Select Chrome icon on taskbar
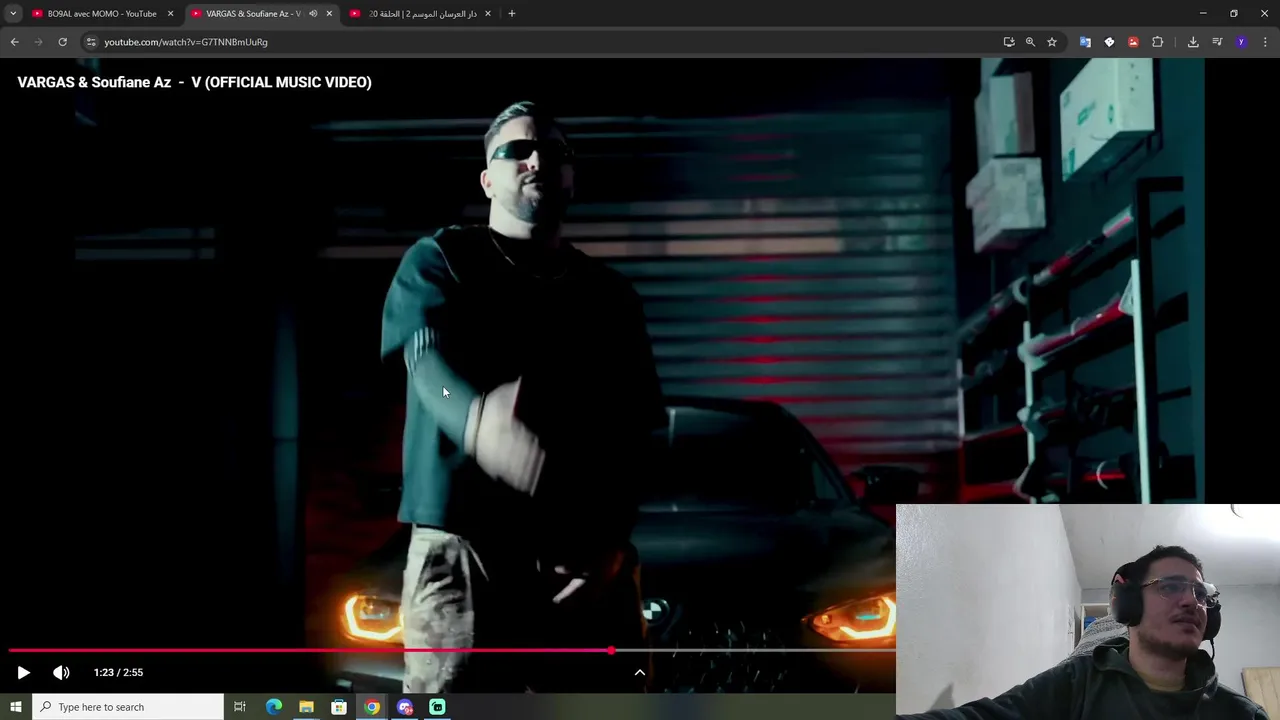This screenshot has height=720, width=1280. [372, 707]
